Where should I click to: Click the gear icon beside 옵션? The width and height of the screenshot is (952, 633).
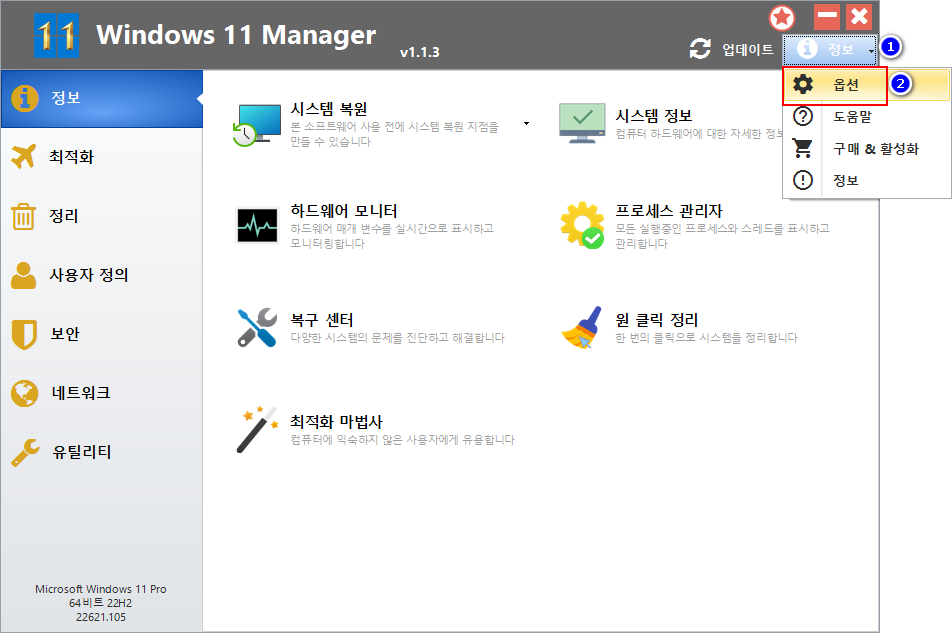803,84
